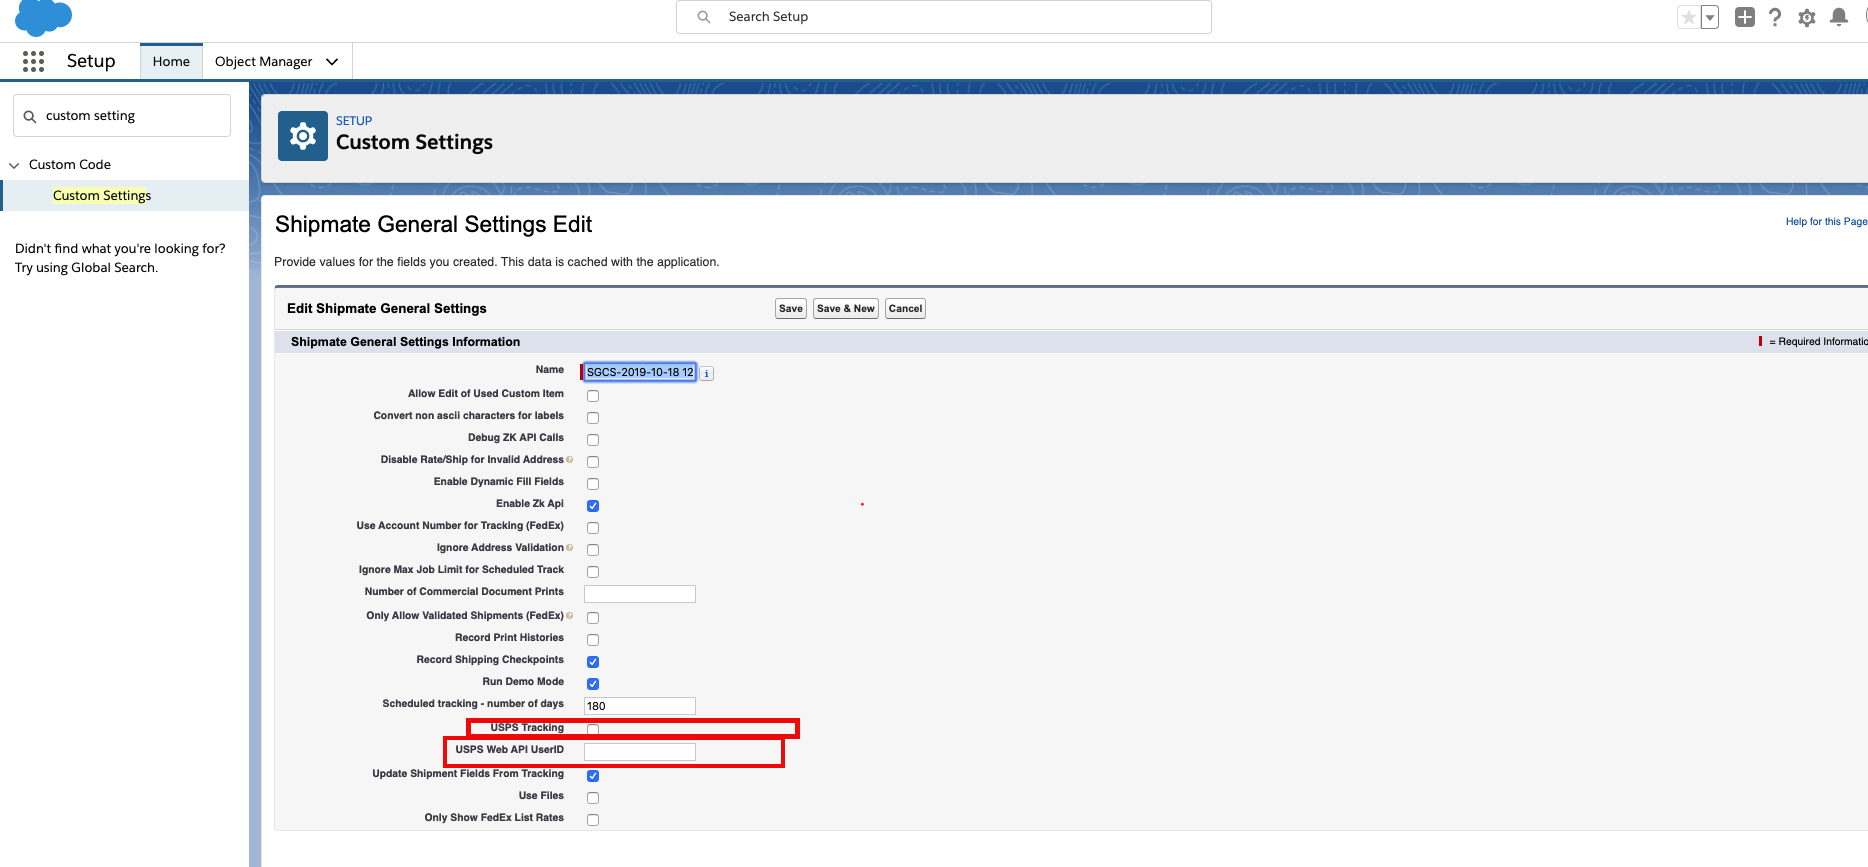Open the setup gear icon
Image resolution: width=1868 pixels, height=867 pixels.
(1807, 17)
